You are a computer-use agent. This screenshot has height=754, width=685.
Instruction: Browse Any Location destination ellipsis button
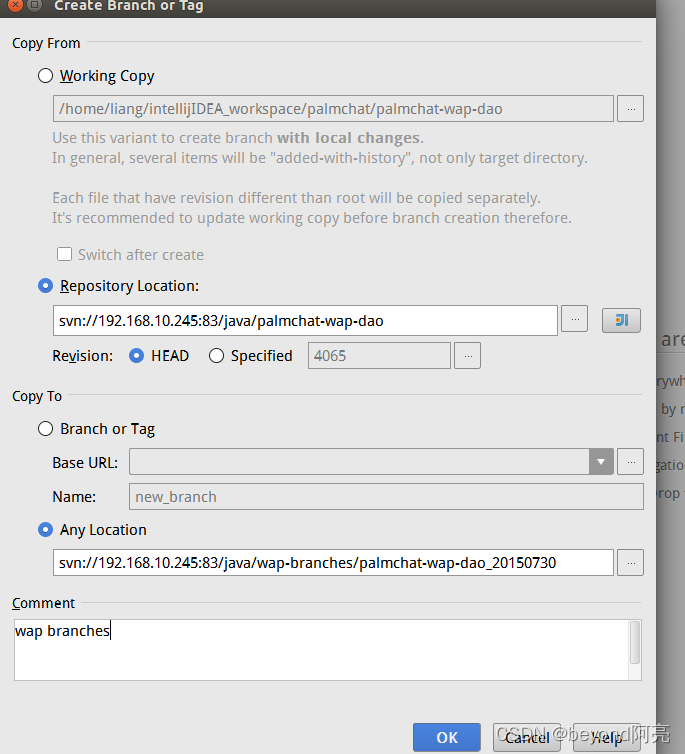[x=631, y=563]
